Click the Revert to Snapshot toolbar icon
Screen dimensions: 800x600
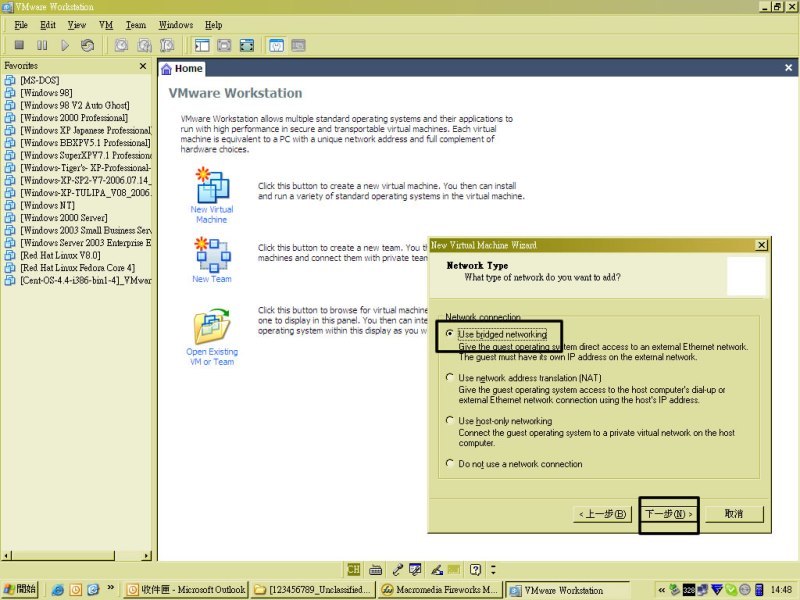click(144, 45)
